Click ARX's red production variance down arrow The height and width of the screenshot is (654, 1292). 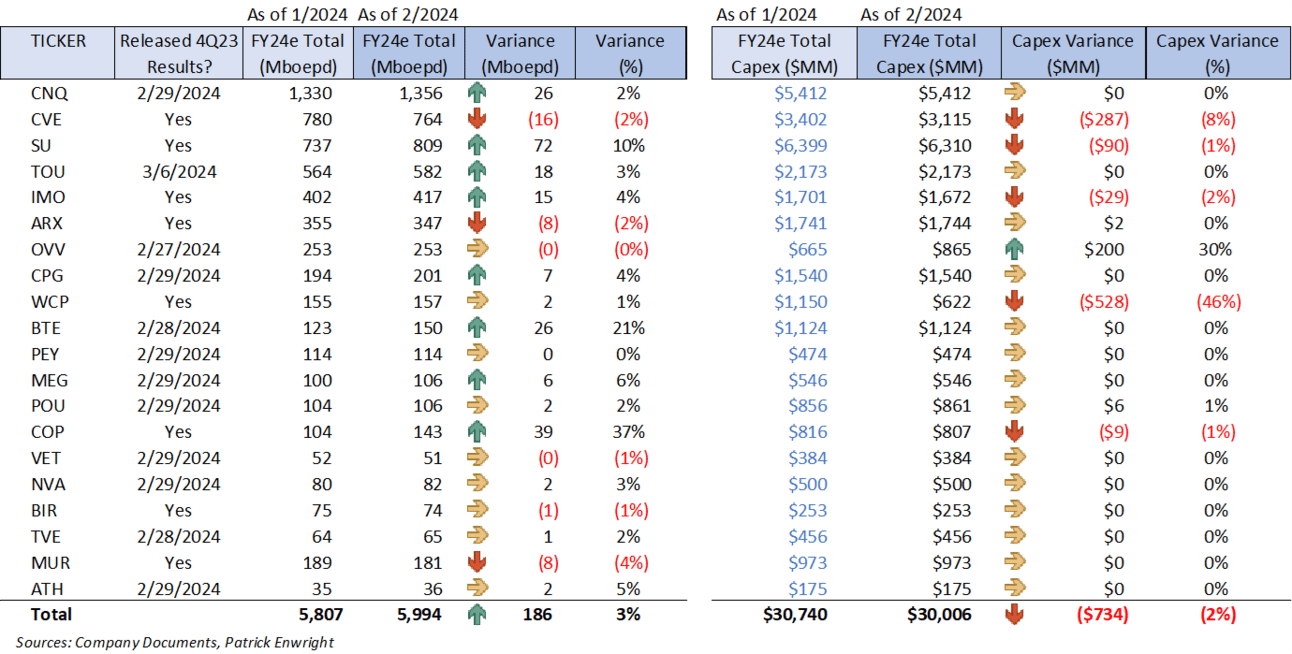pyautogui.click(x=477, y=223)
